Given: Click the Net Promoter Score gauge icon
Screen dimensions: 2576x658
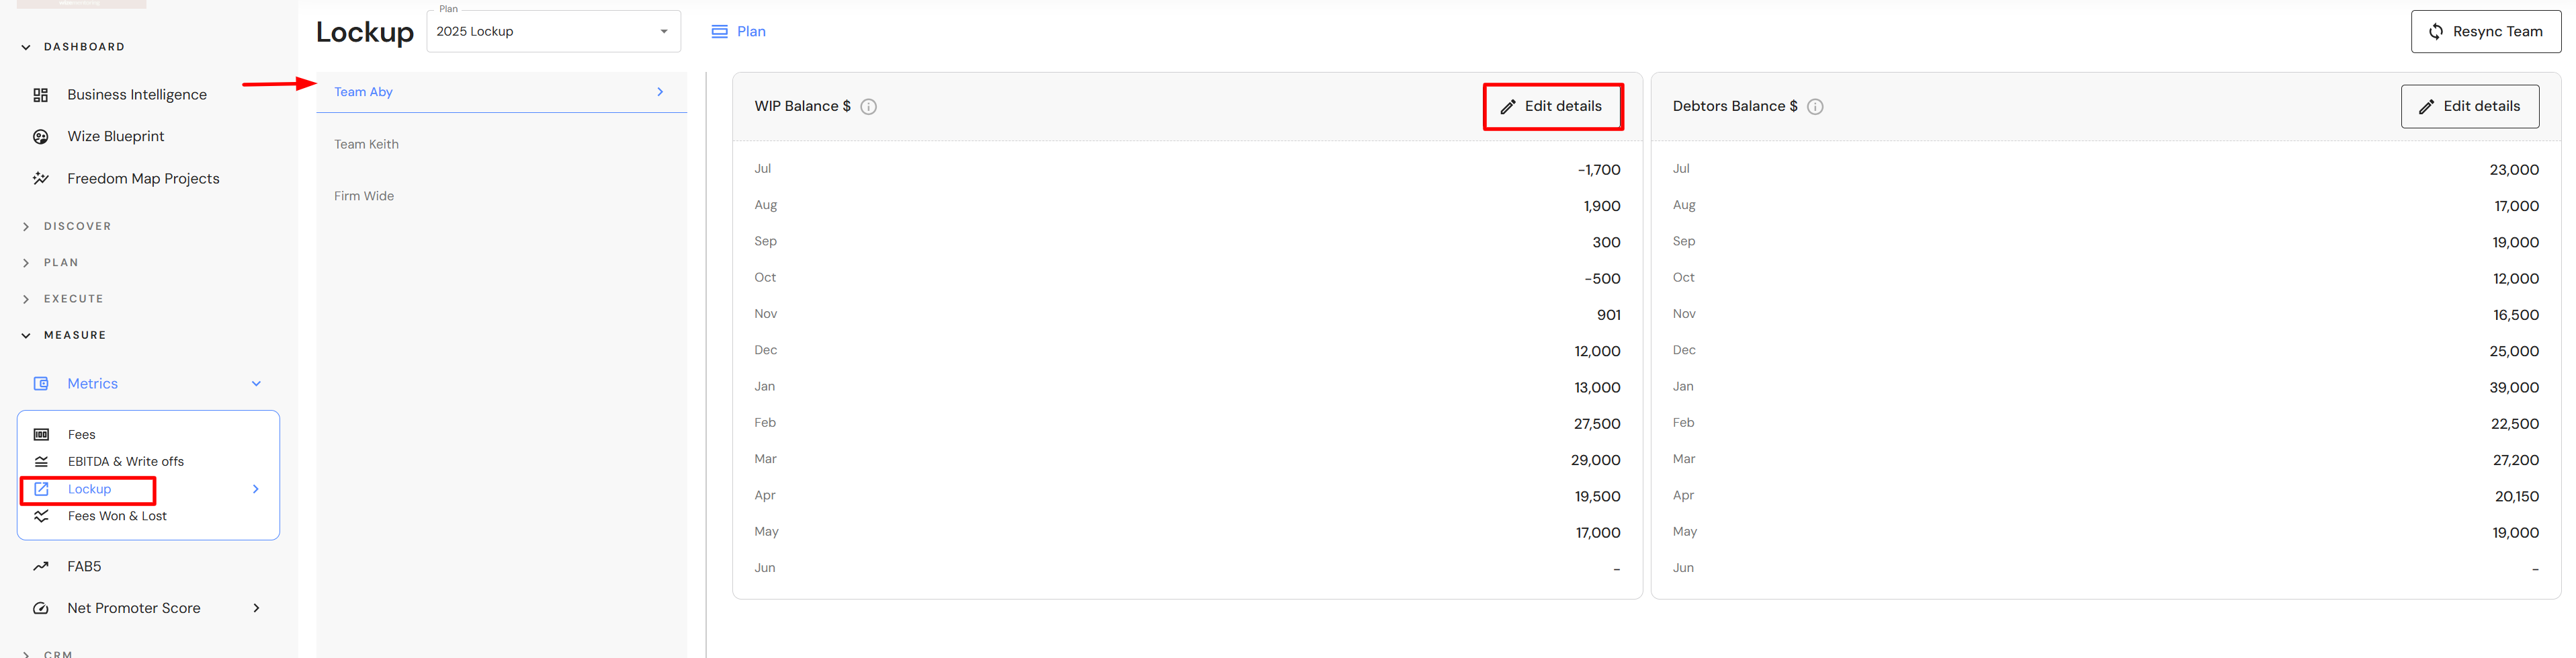Looking at the screenshot, I should pos(41,608).
